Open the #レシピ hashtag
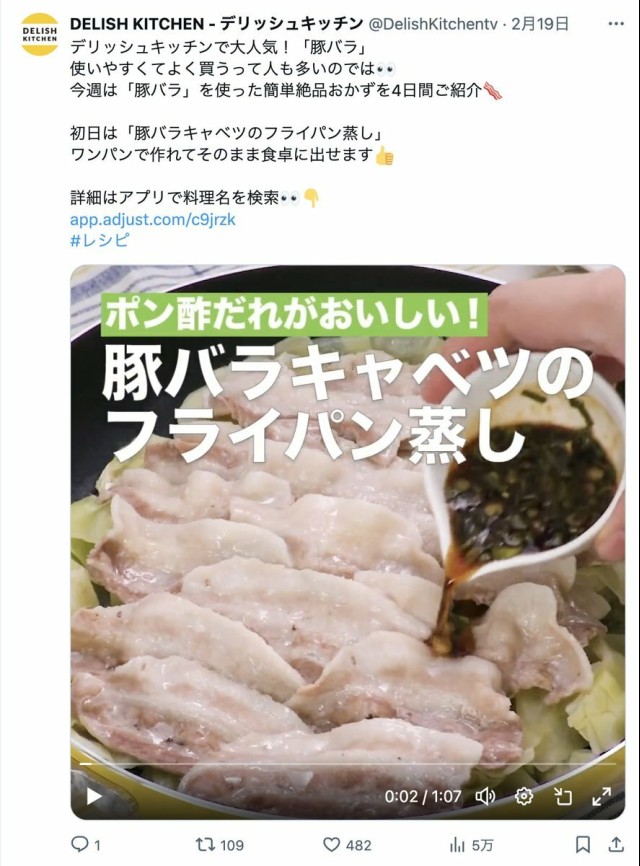This screenshot has height=866, width=640. 100,240
